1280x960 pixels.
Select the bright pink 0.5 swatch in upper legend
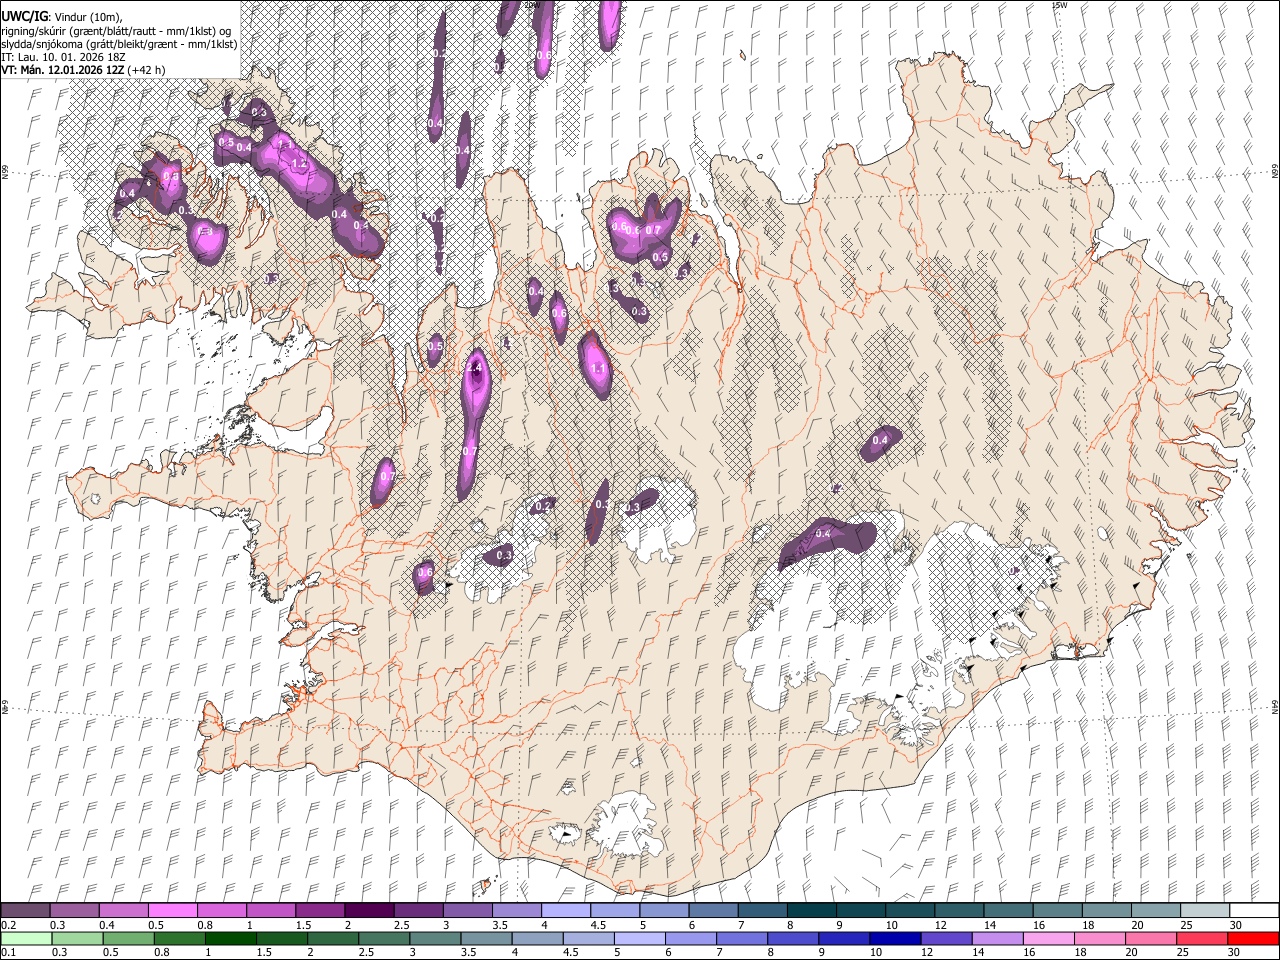tap(172, 910)
